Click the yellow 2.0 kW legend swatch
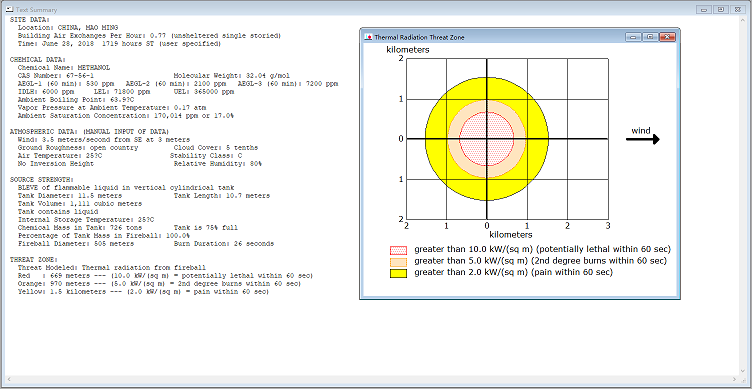This screenshot has height=389, width=752. 398,273
